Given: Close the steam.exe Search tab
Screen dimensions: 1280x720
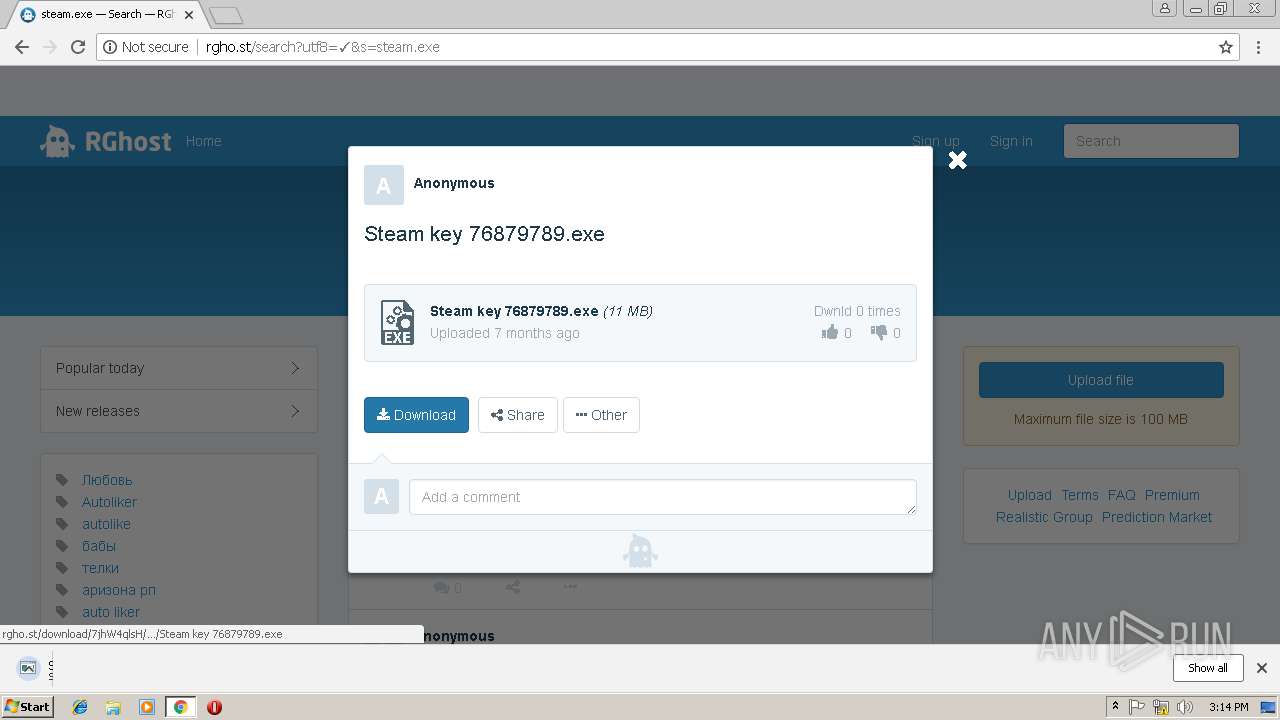Looking at the screenshot, I should coord(189,15).
